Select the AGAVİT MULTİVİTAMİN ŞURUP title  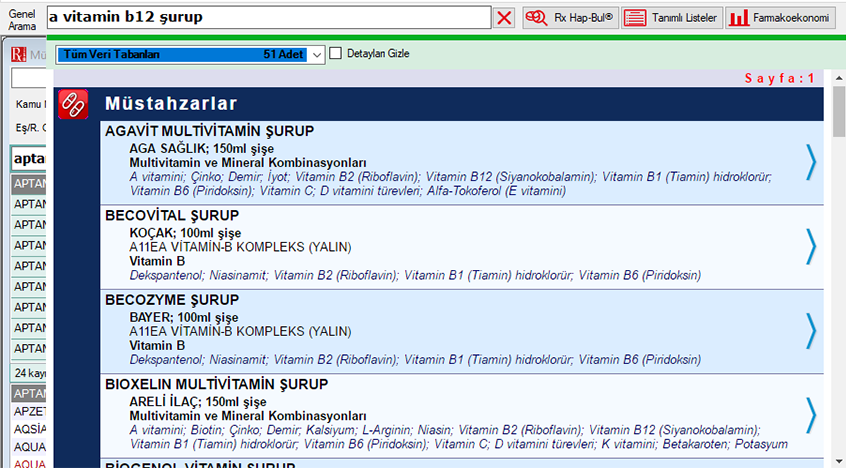[x=209, y=131]
